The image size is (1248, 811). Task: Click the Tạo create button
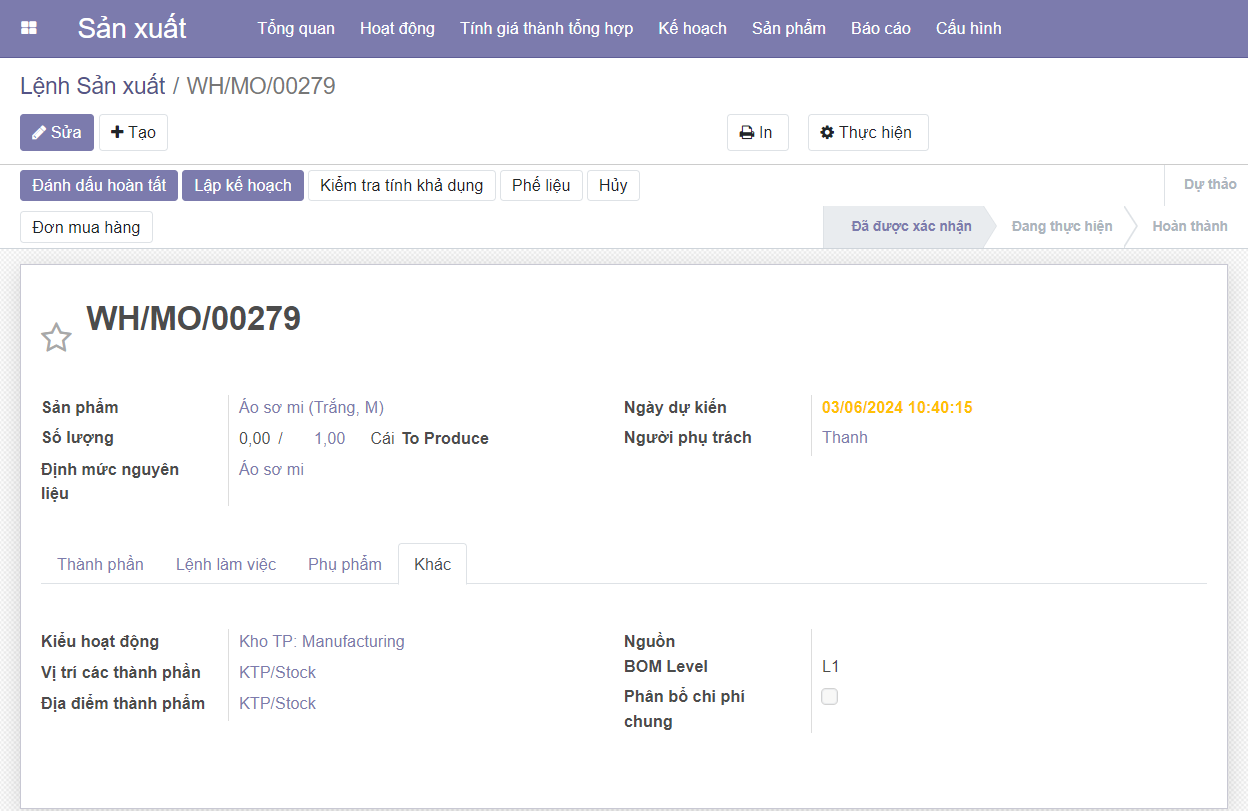(133, 133)
